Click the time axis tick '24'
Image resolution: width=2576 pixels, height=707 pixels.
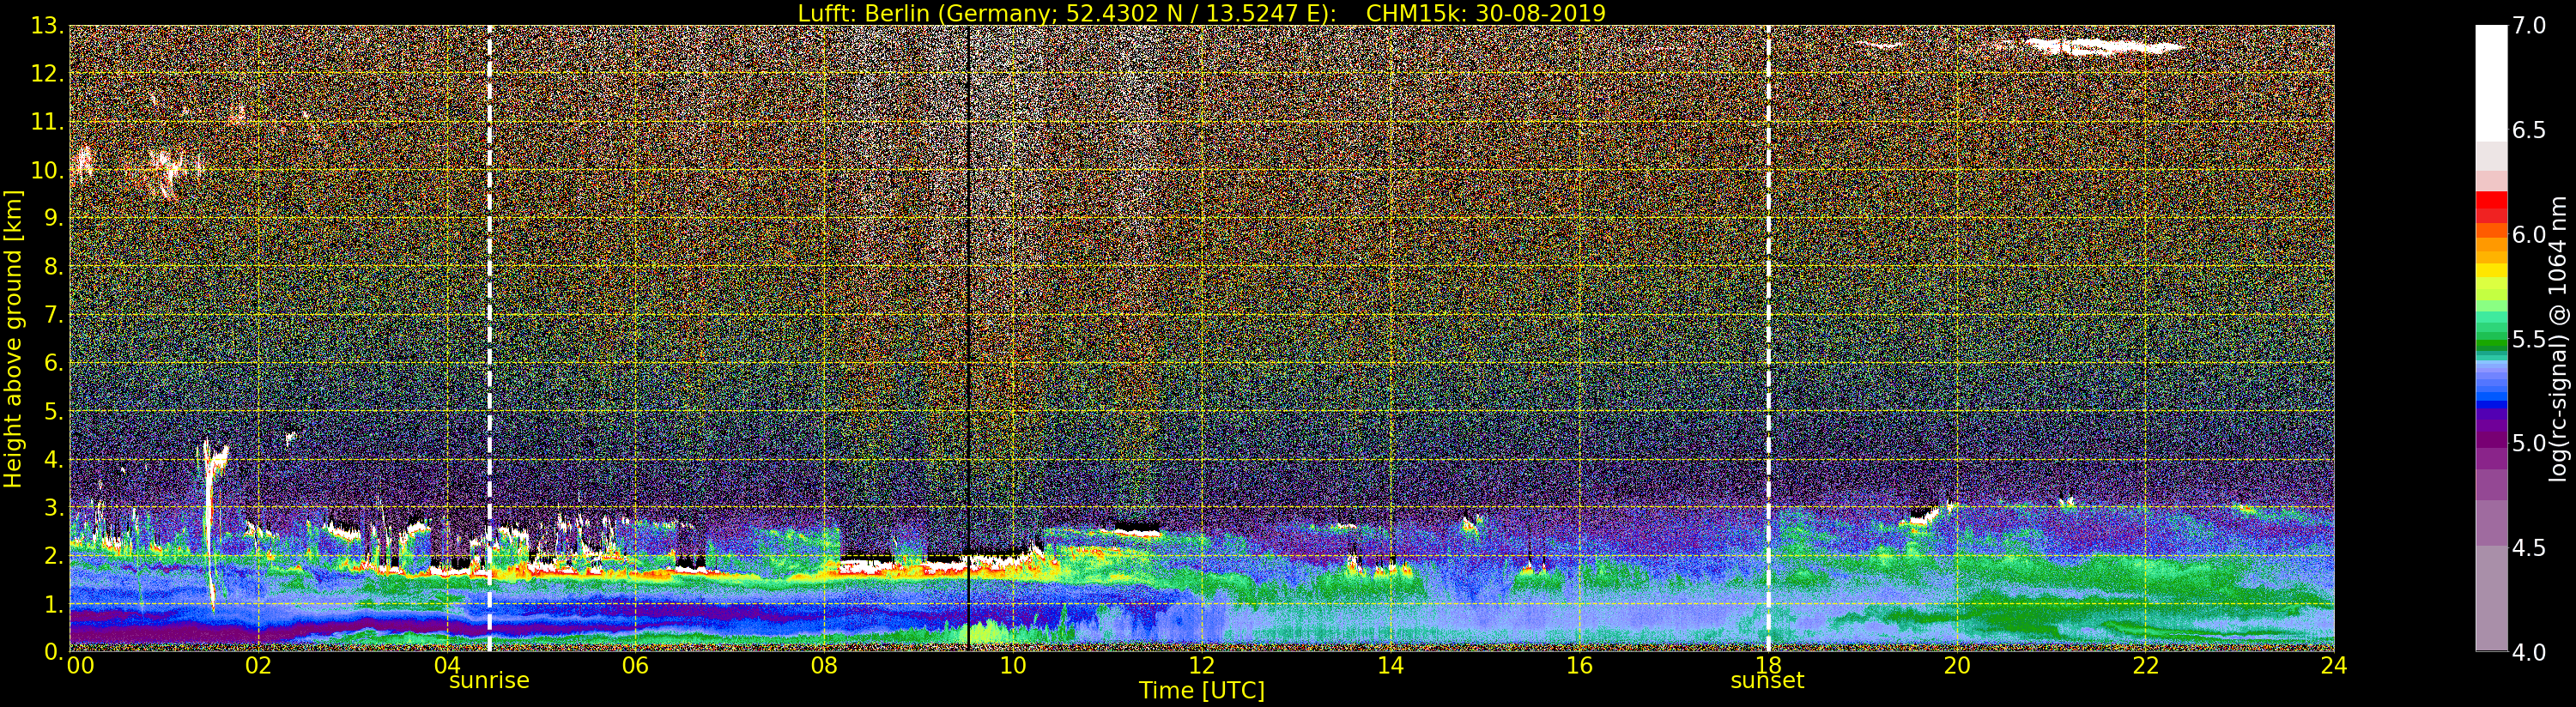click(2333, 666)
